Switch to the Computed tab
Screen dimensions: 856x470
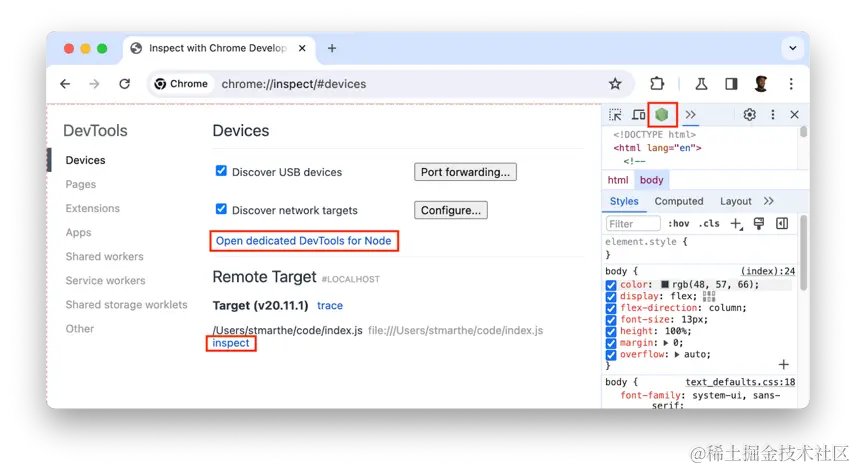tap(679, 201)
